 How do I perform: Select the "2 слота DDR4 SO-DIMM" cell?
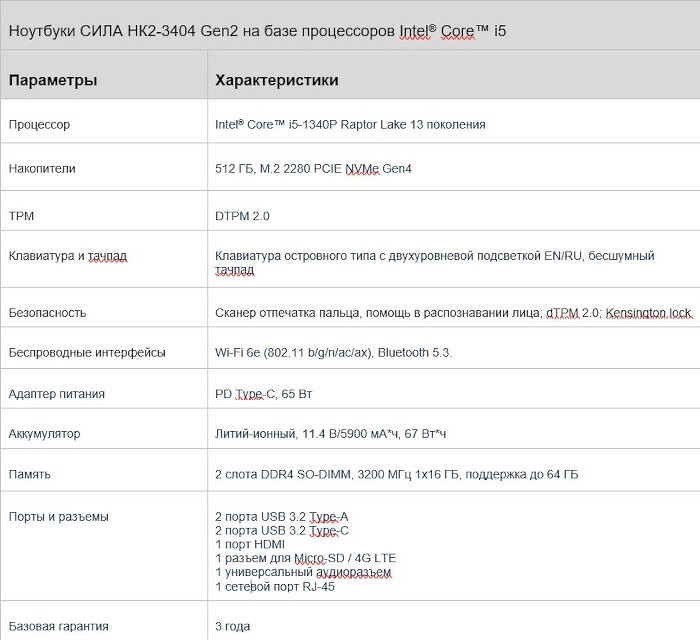396,474
